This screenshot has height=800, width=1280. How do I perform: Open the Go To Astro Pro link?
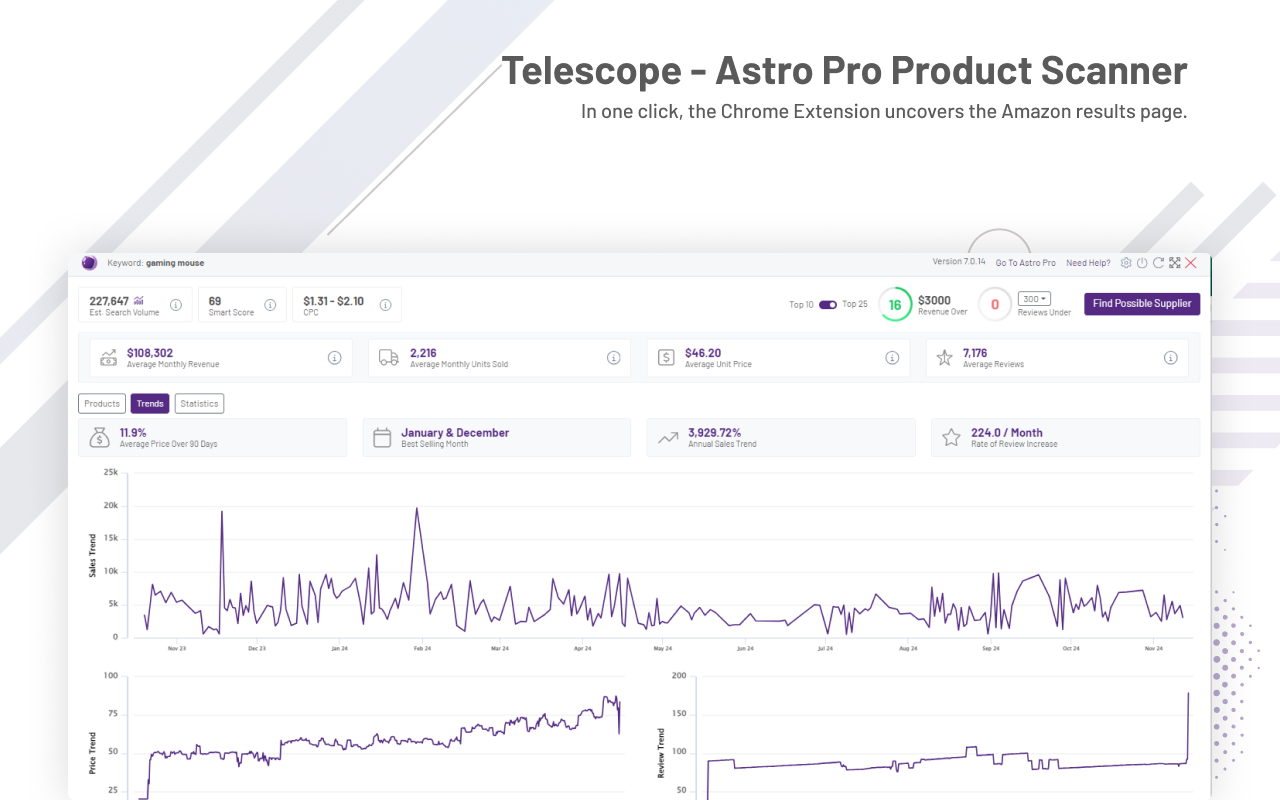pos(1025,262)
